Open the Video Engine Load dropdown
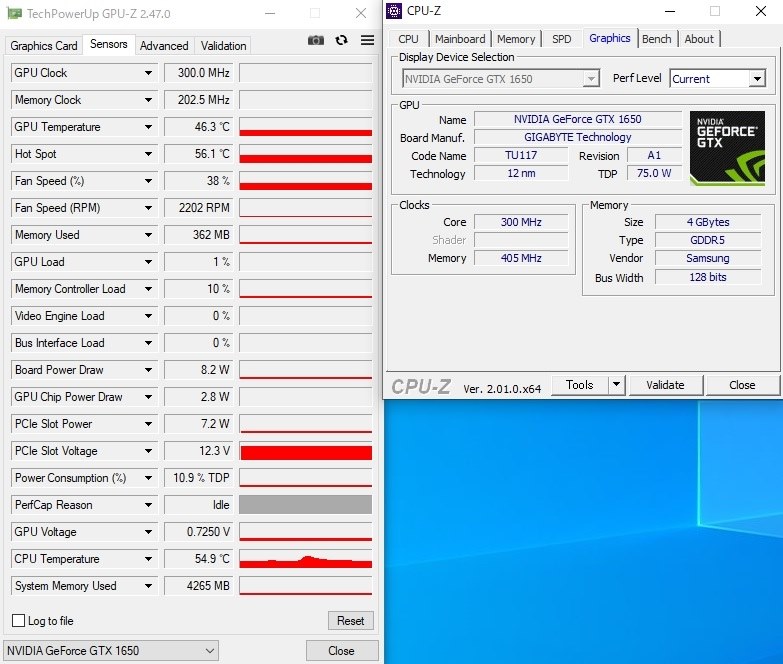Image resolution: width=783 pixels, height=664 pixels. pos(148,316)
